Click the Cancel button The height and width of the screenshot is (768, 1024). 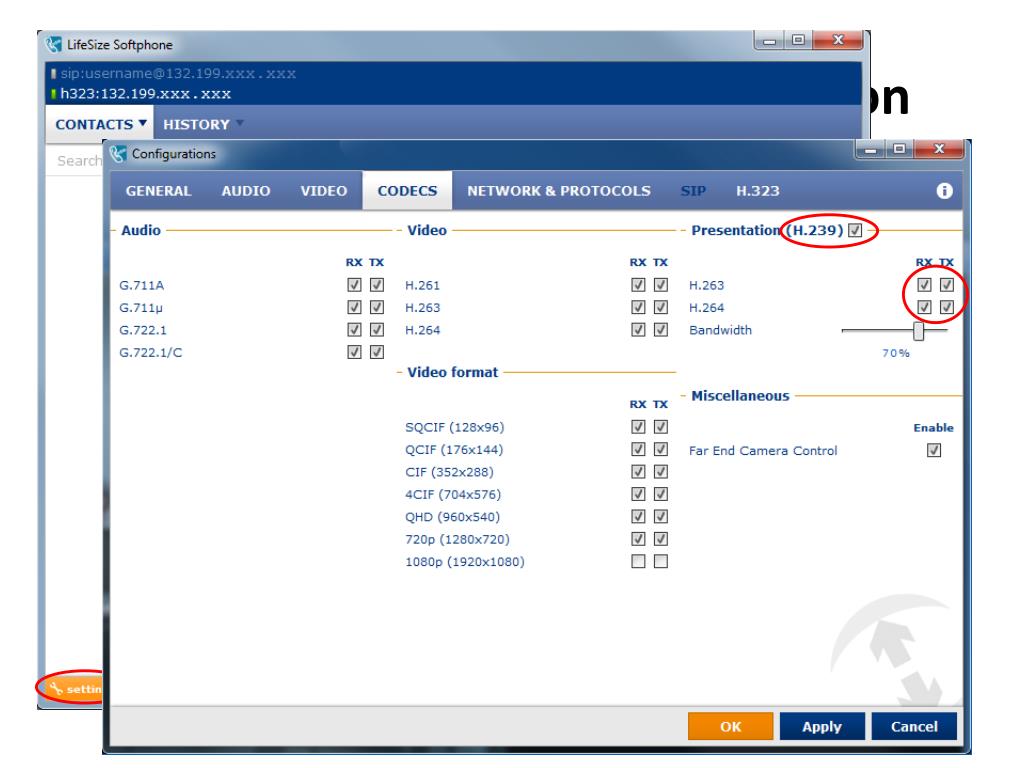[x=914, y=726]
